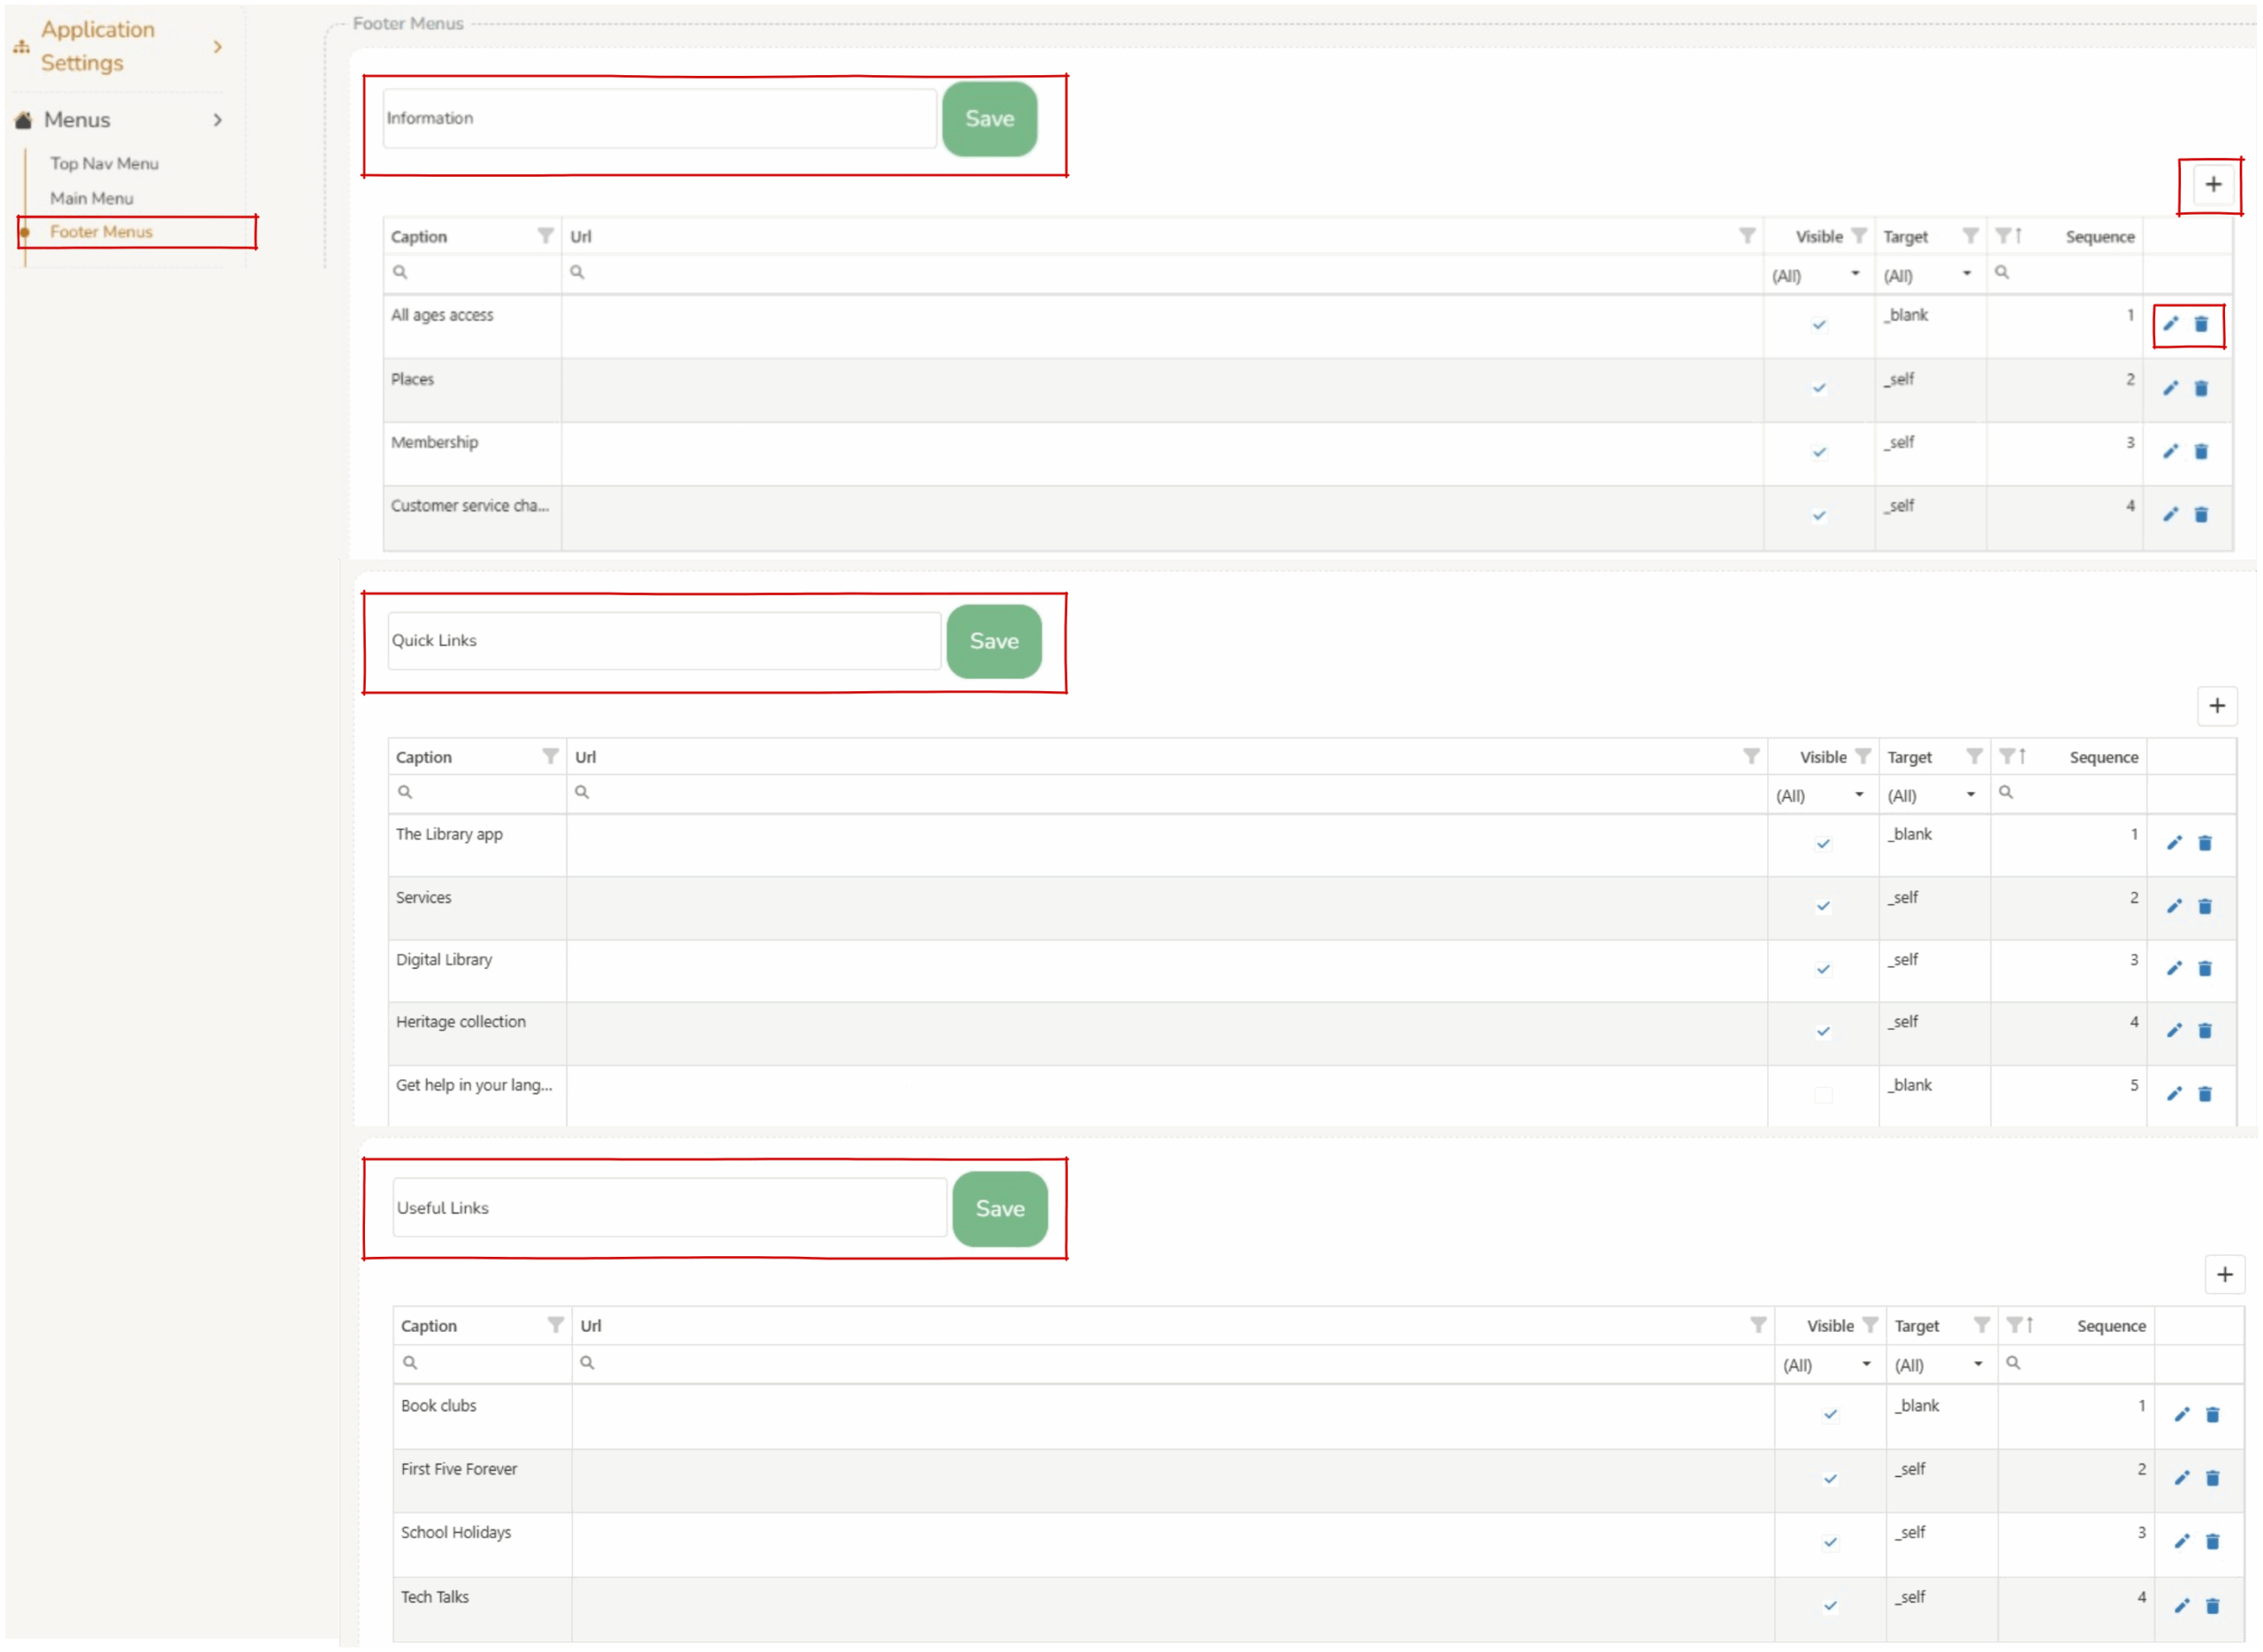Open the Target (All) dropdown in the Quick Links table
This screenshot has width=2263, height=1652.
1930,795
